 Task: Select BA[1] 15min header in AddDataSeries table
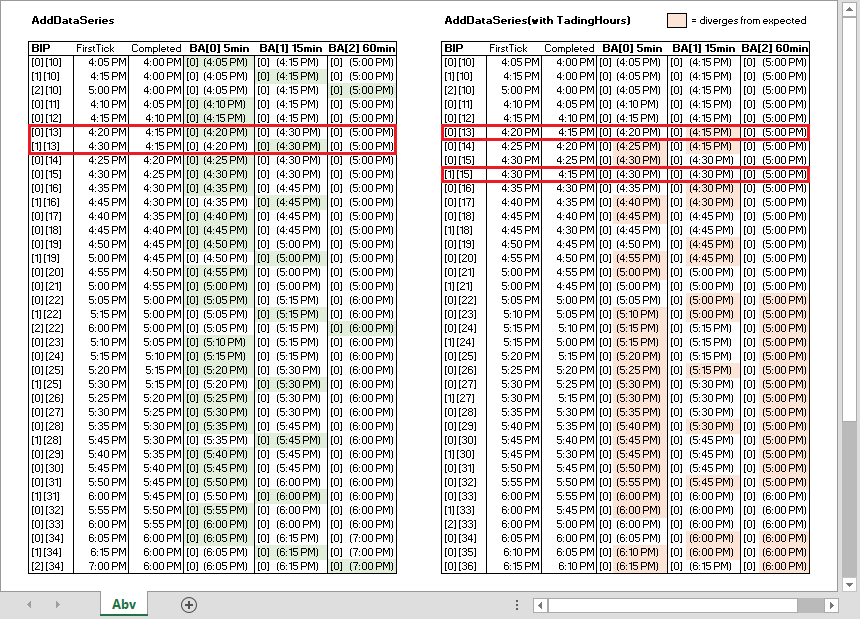pyautogui.click(x=291, y=48)
